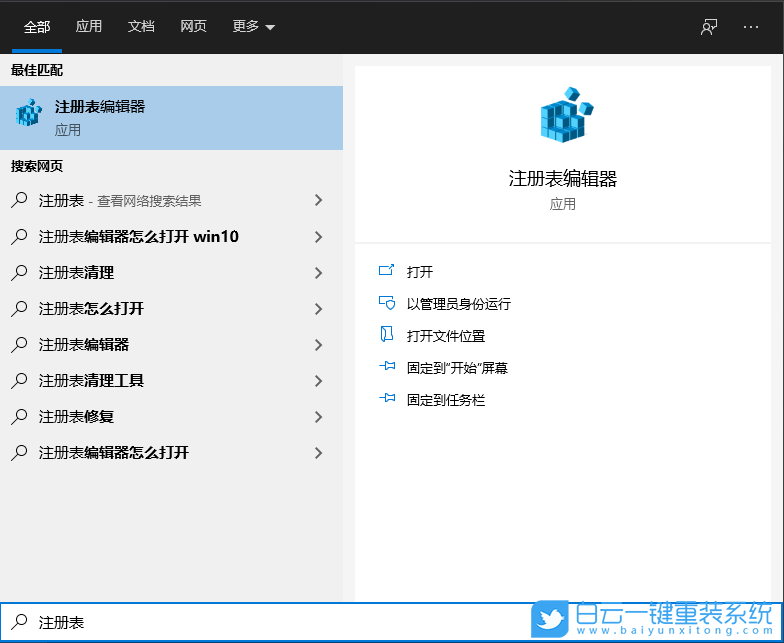Click the file location icon
The height and width of the screenshot is (643, 784).
click(386, 334)
